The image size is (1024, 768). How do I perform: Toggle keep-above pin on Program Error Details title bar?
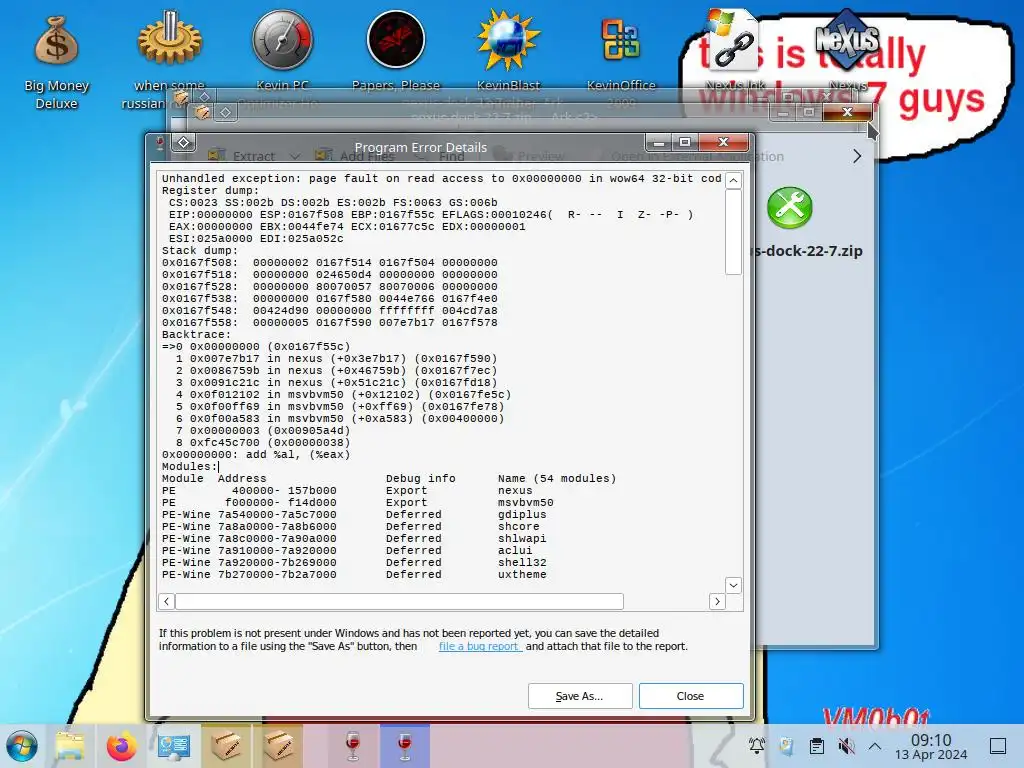pyautogui.click(x=184, y=142)
